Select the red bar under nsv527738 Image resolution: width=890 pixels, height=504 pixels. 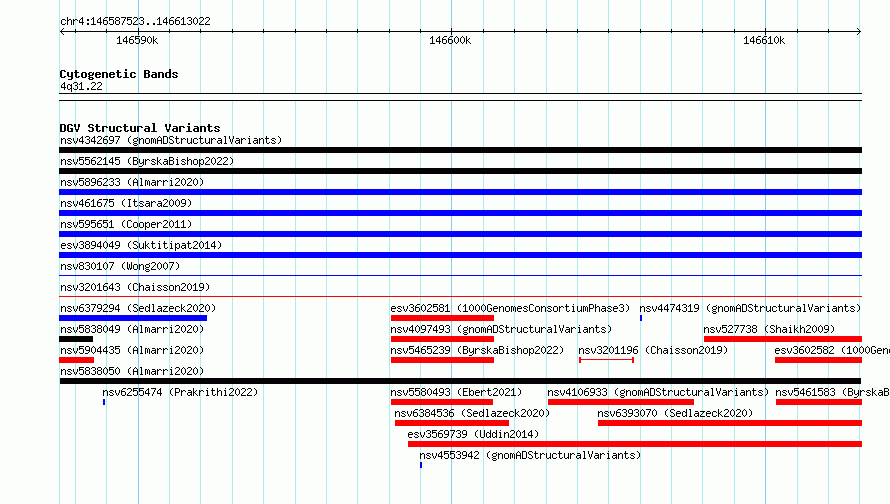[x=783, y=339]
